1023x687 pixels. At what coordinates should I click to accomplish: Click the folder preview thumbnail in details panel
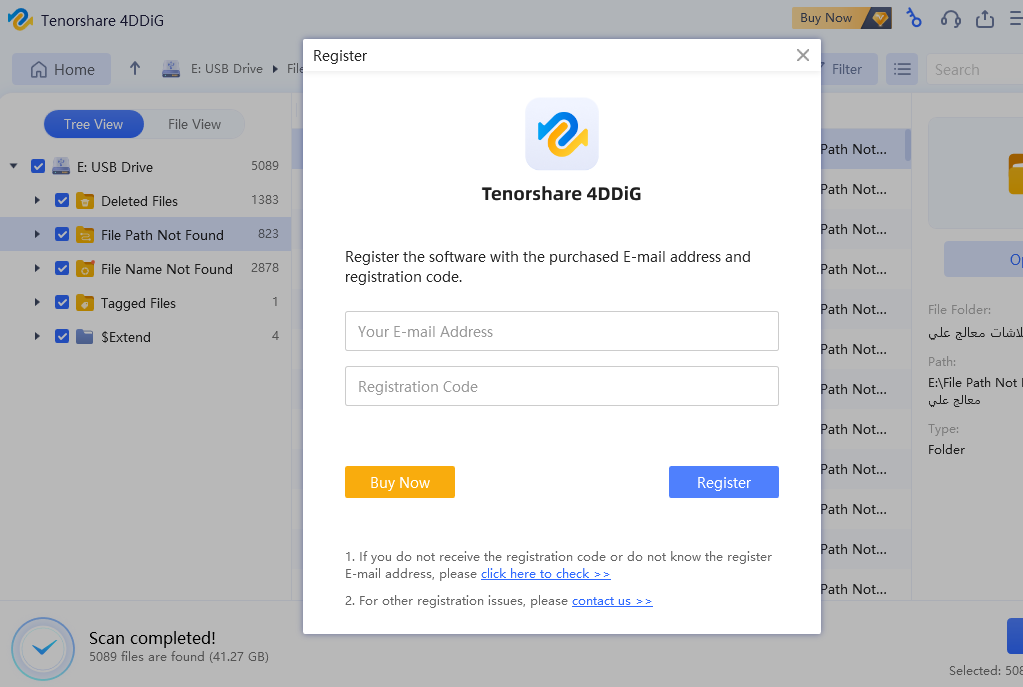tap(975, 173)
